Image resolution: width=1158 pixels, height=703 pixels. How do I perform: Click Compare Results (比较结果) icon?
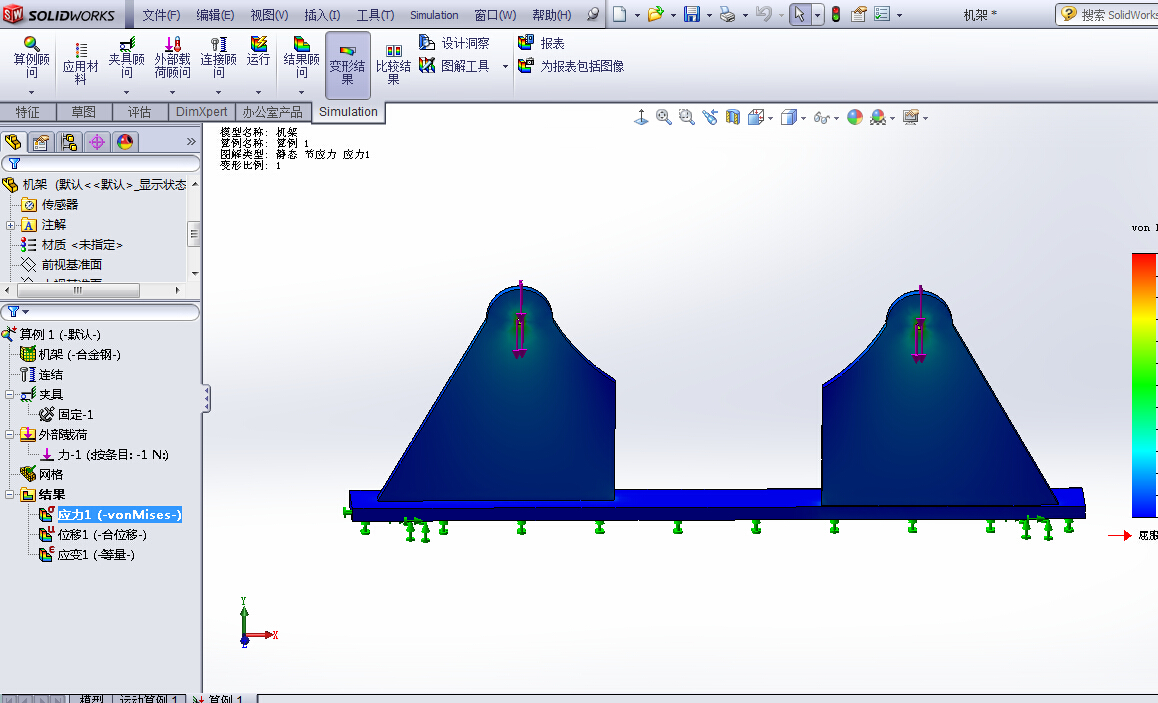394,64
